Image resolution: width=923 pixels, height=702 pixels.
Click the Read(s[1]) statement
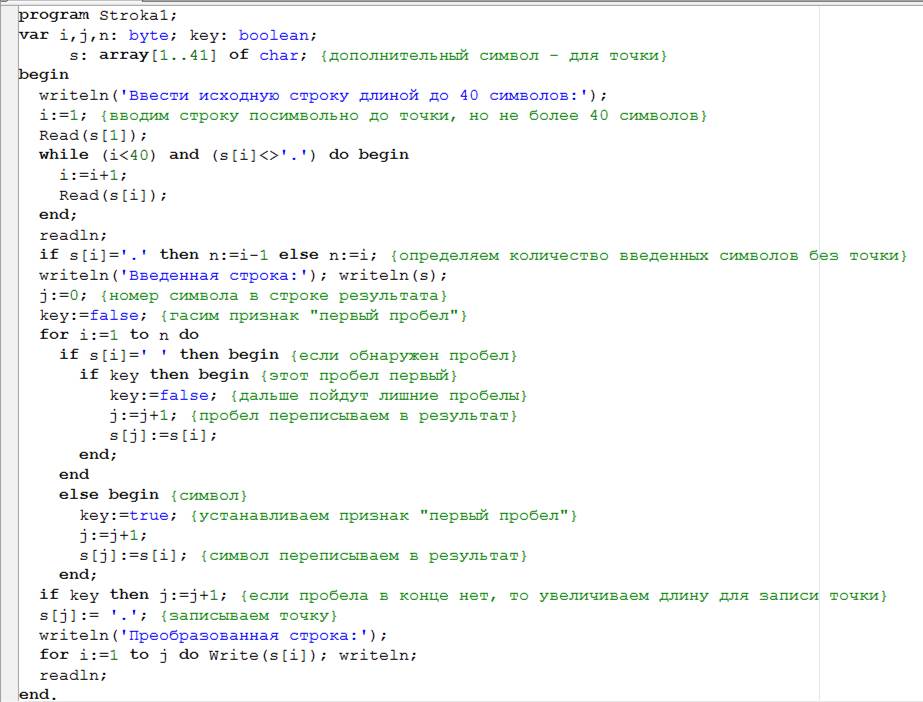(x=93, y=135)
